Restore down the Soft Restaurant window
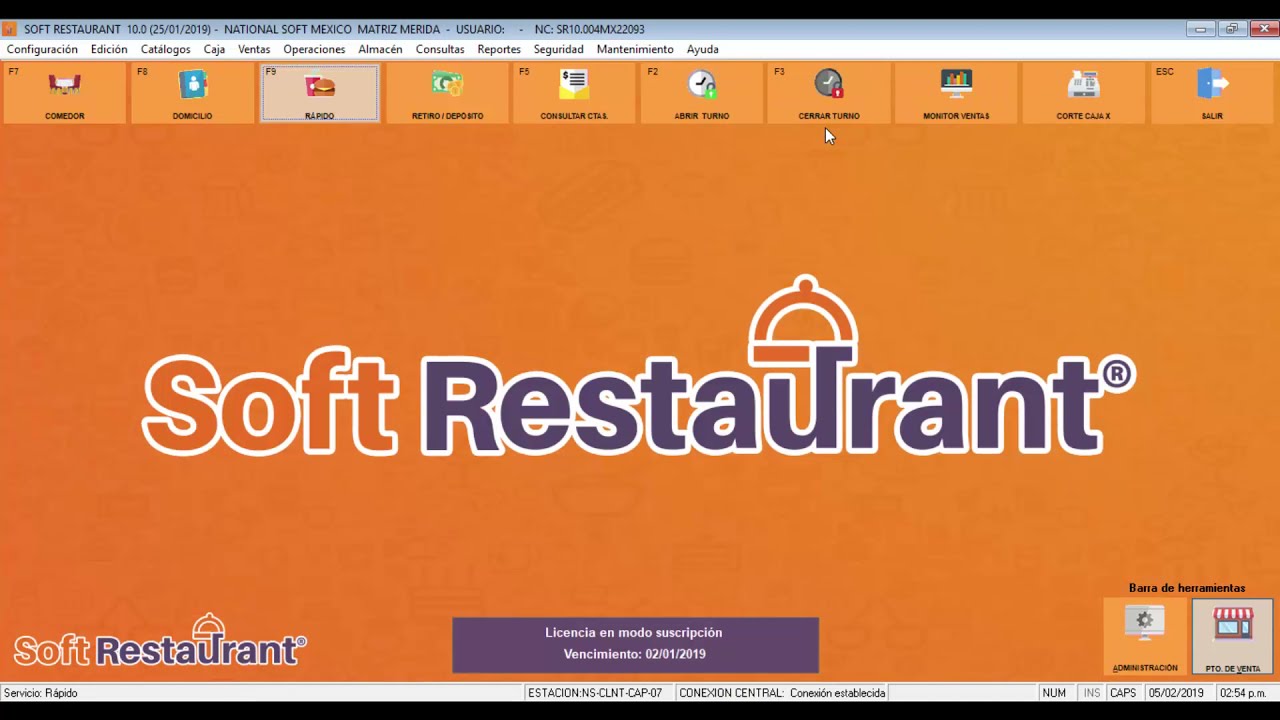 (1232, 29)
